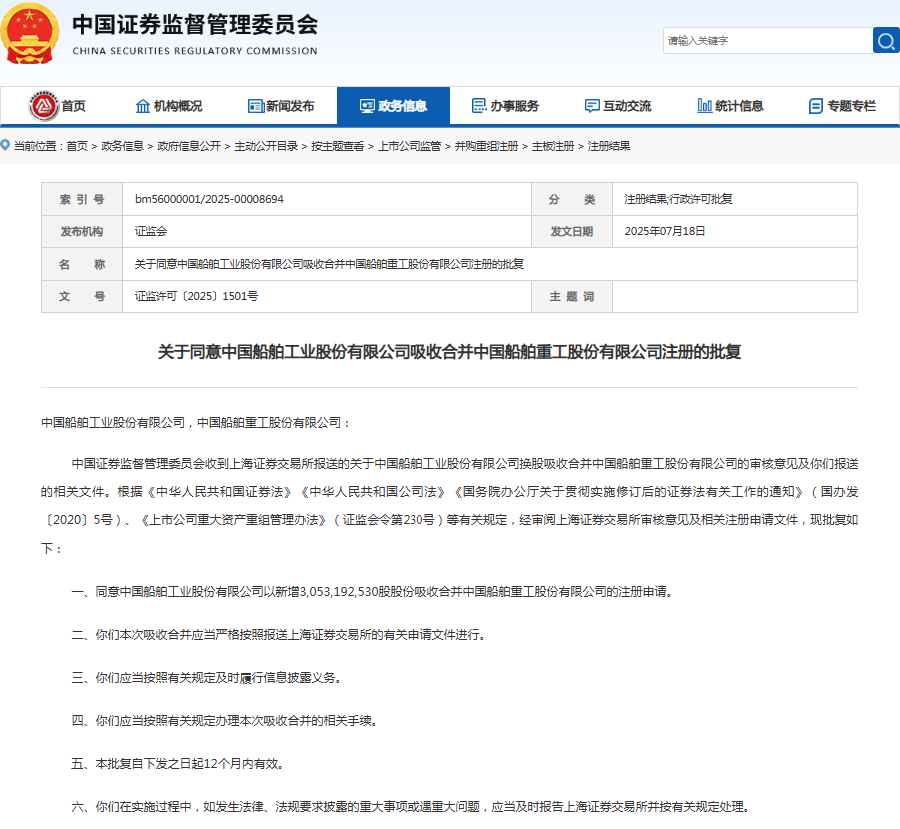
Task: Open 政府信息公开 breadcrumb link
Action: 189,146
